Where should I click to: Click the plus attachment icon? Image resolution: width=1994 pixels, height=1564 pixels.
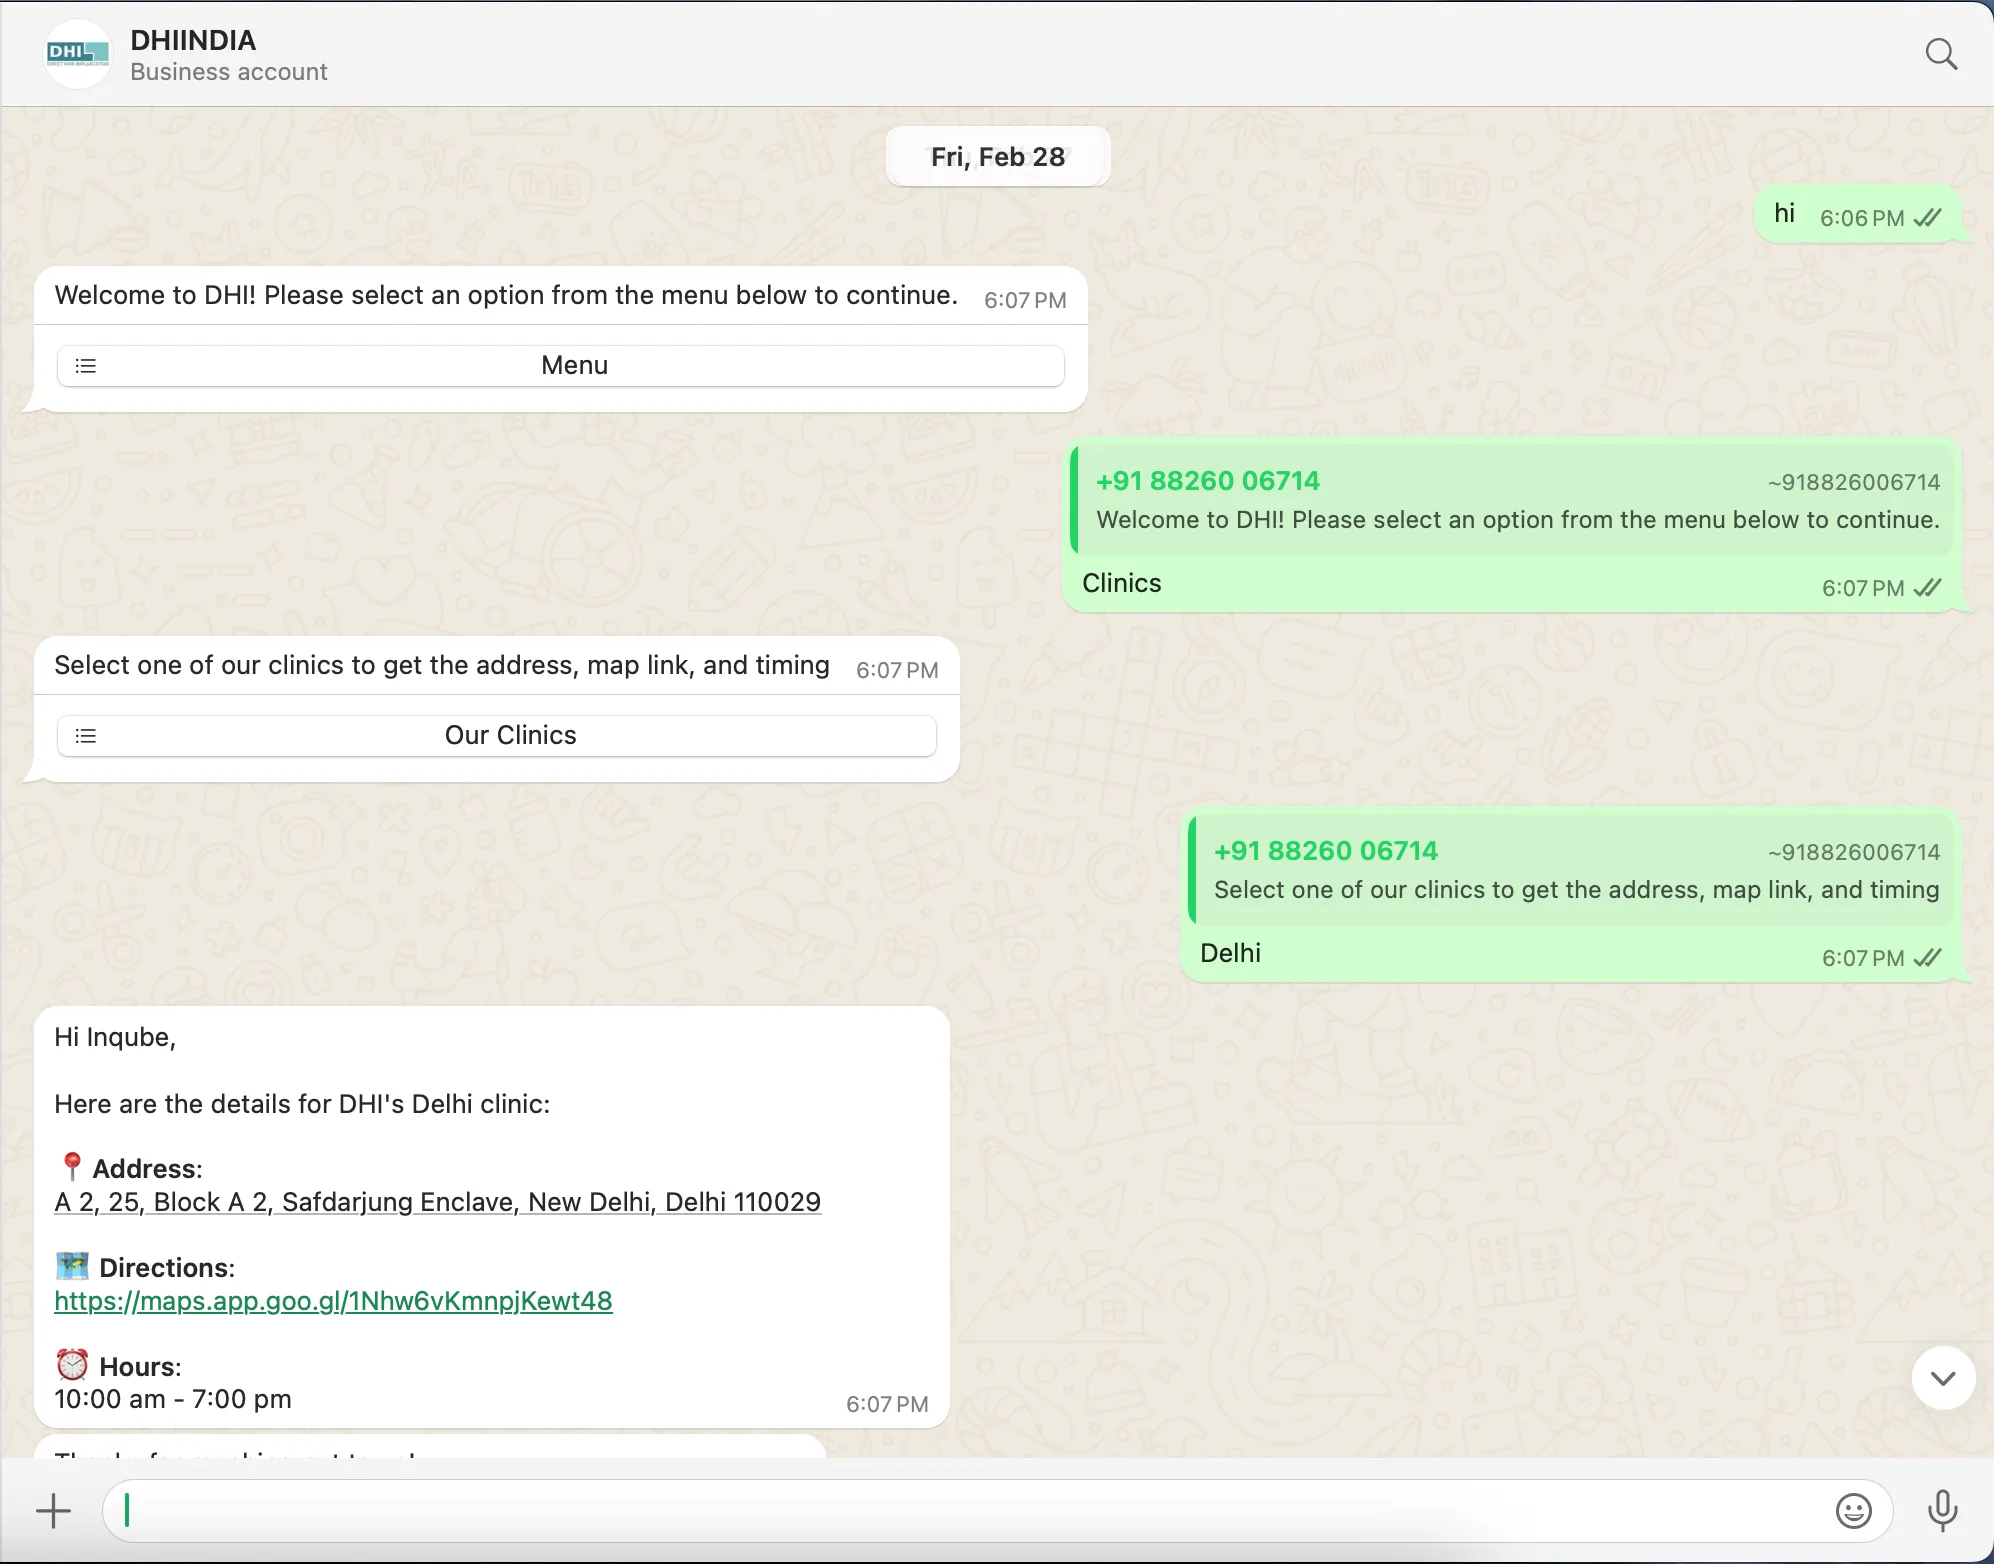point(54,1510)
